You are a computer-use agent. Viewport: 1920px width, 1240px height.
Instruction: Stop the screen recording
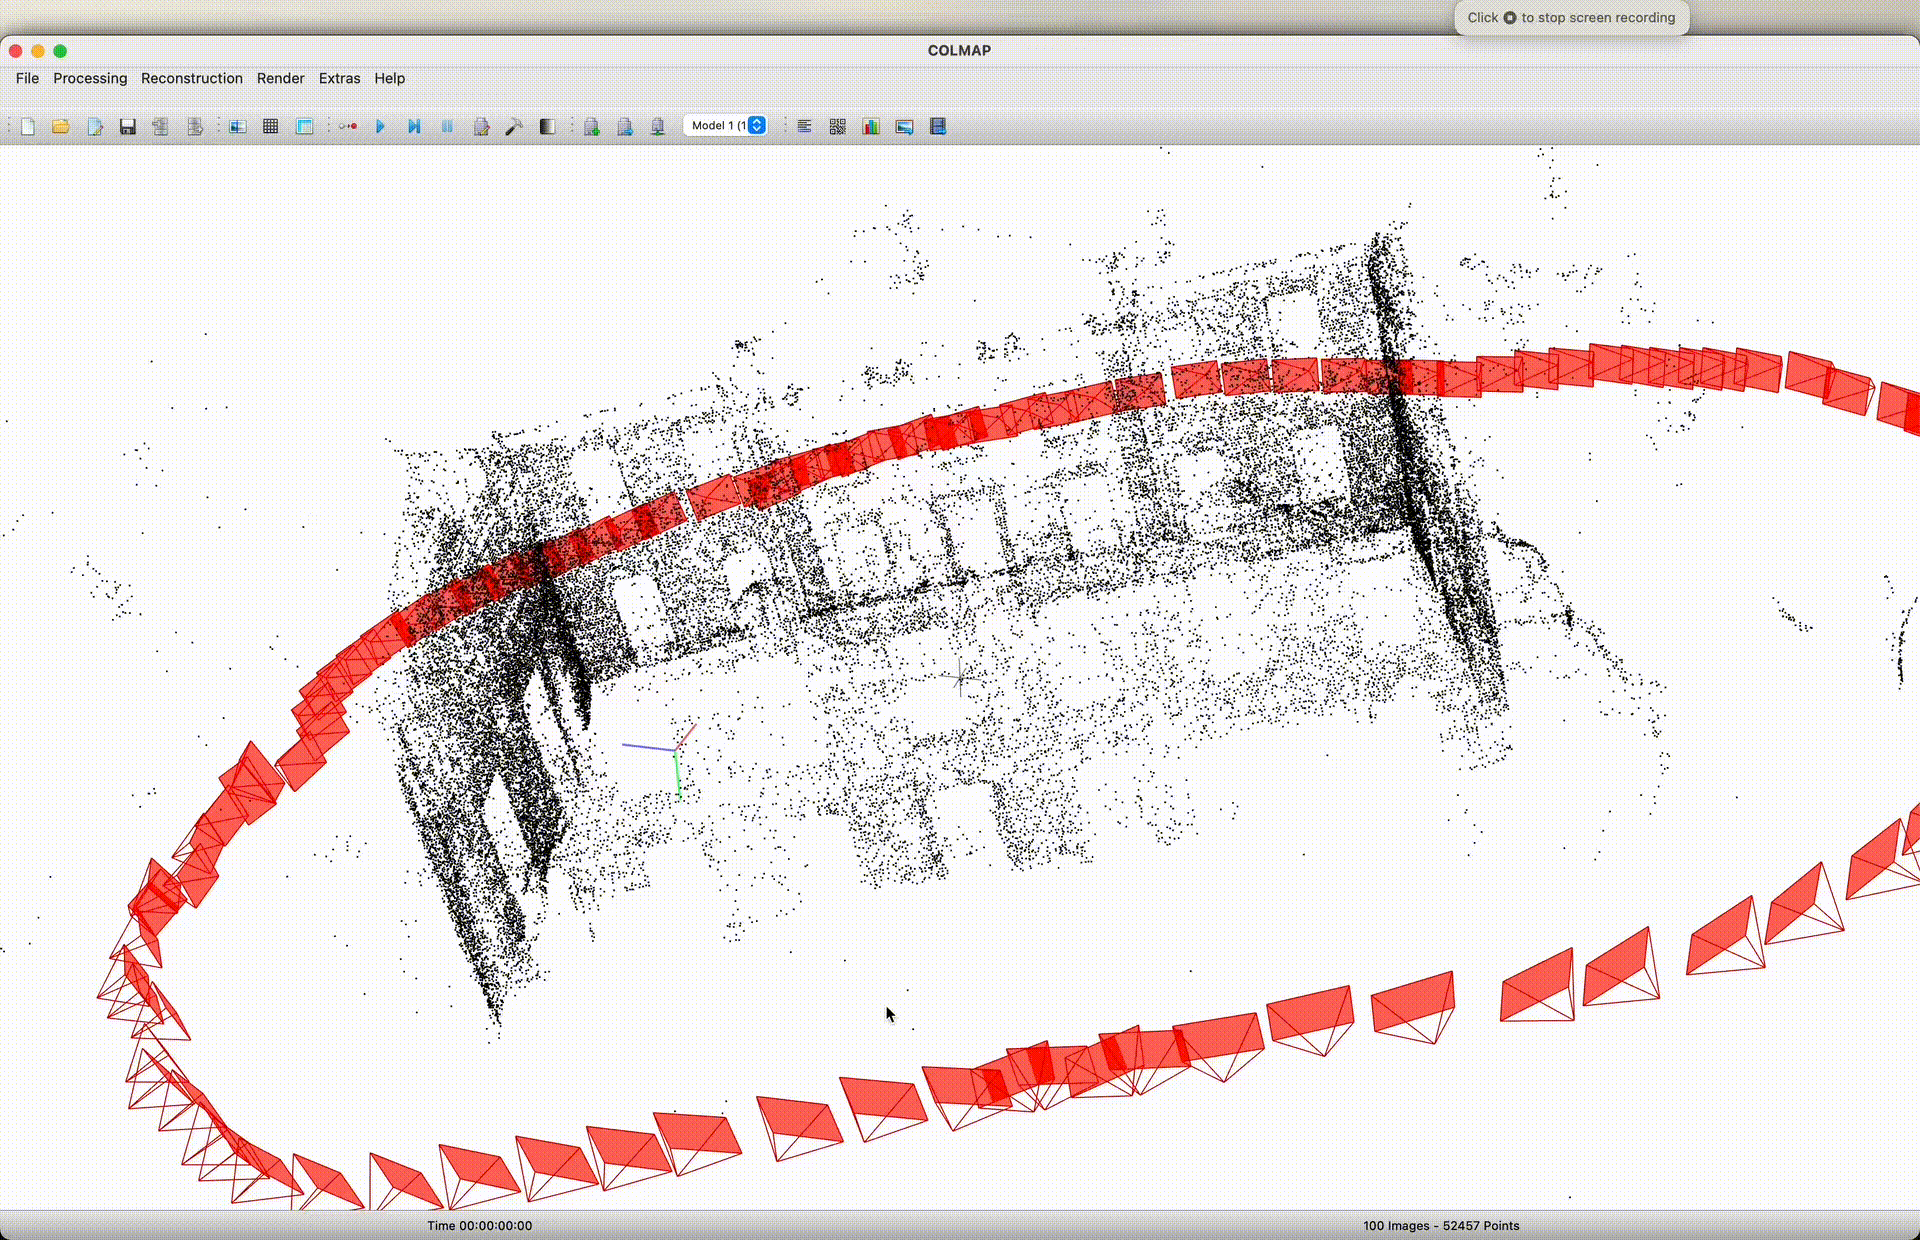coord(1509,17)
